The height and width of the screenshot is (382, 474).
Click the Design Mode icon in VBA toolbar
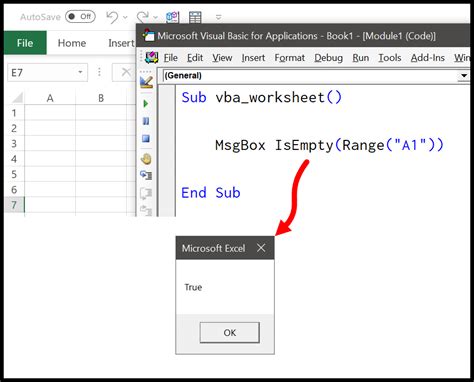(x=146, y=82)
